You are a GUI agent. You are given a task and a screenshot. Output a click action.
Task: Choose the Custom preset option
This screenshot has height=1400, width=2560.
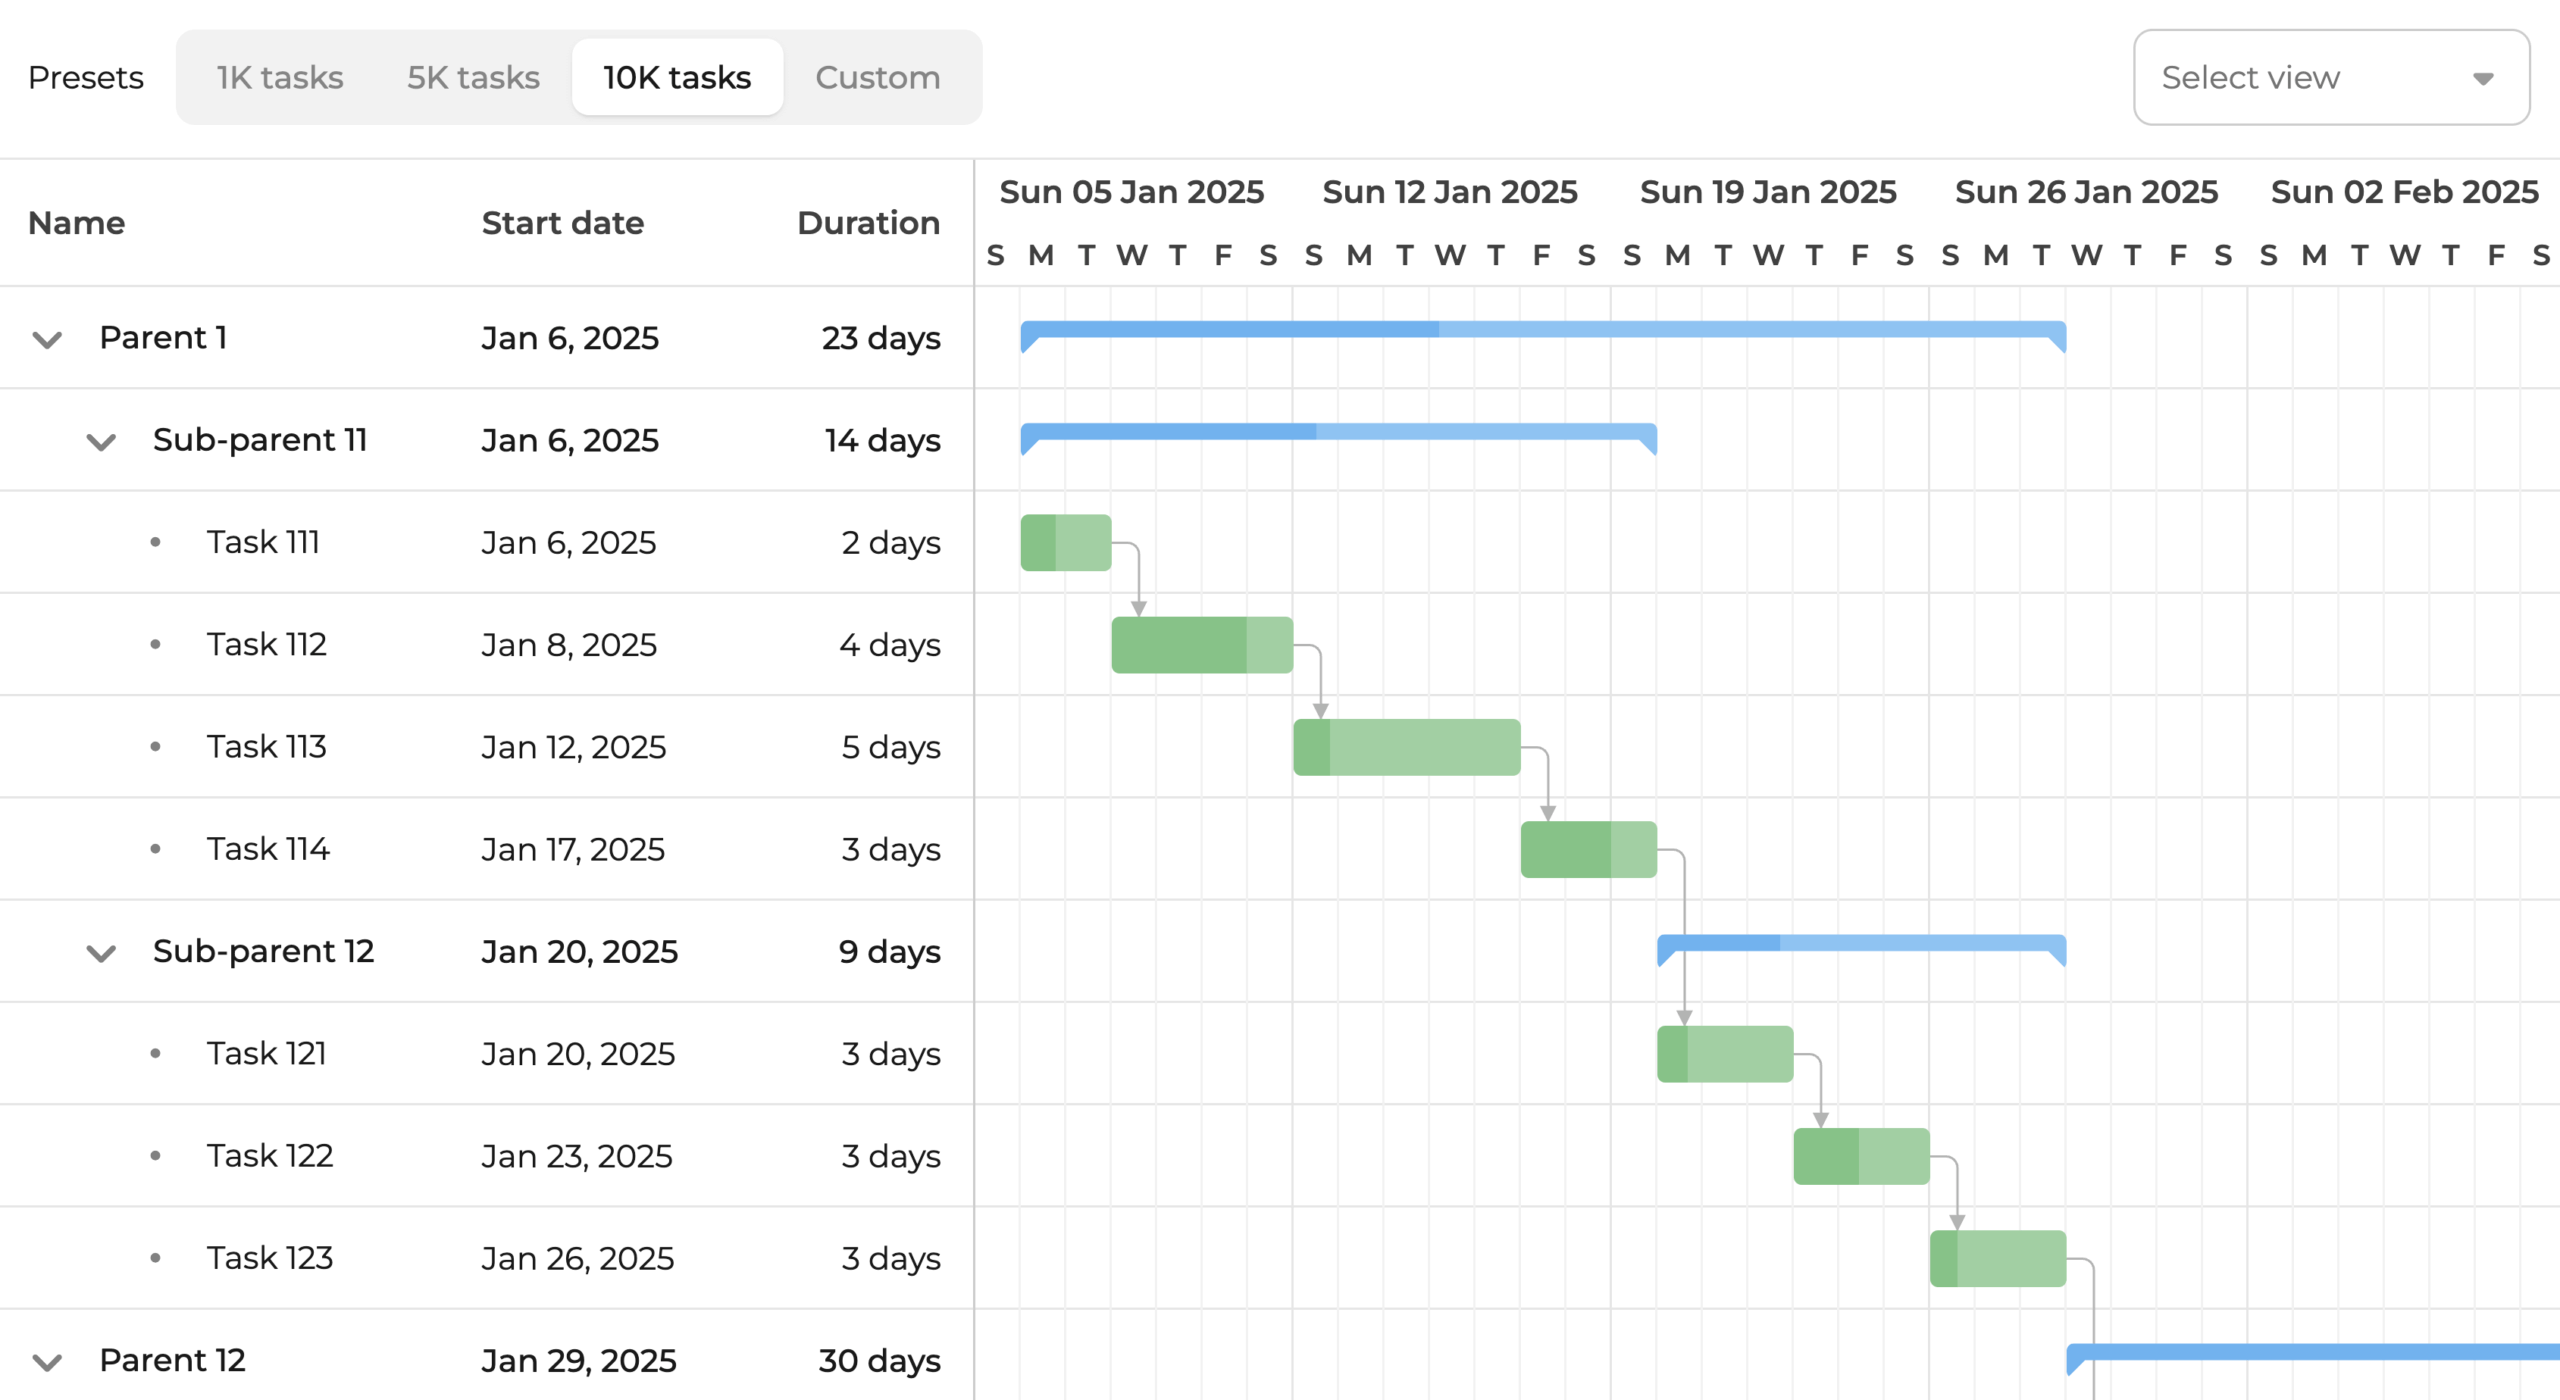[877, 77]
